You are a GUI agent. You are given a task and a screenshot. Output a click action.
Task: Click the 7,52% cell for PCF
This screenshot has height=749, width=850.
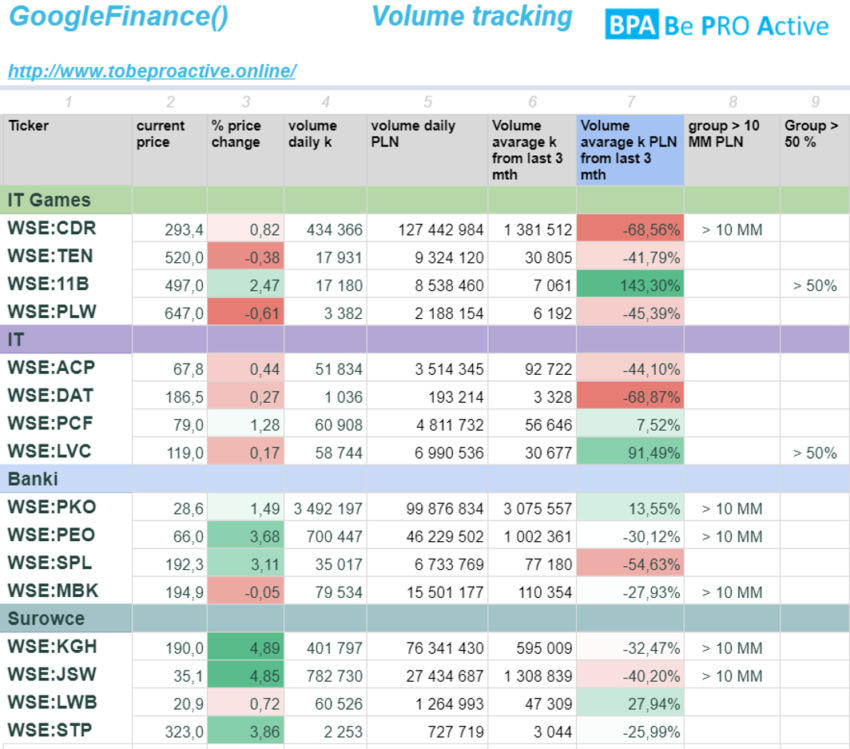click(630, 424)
